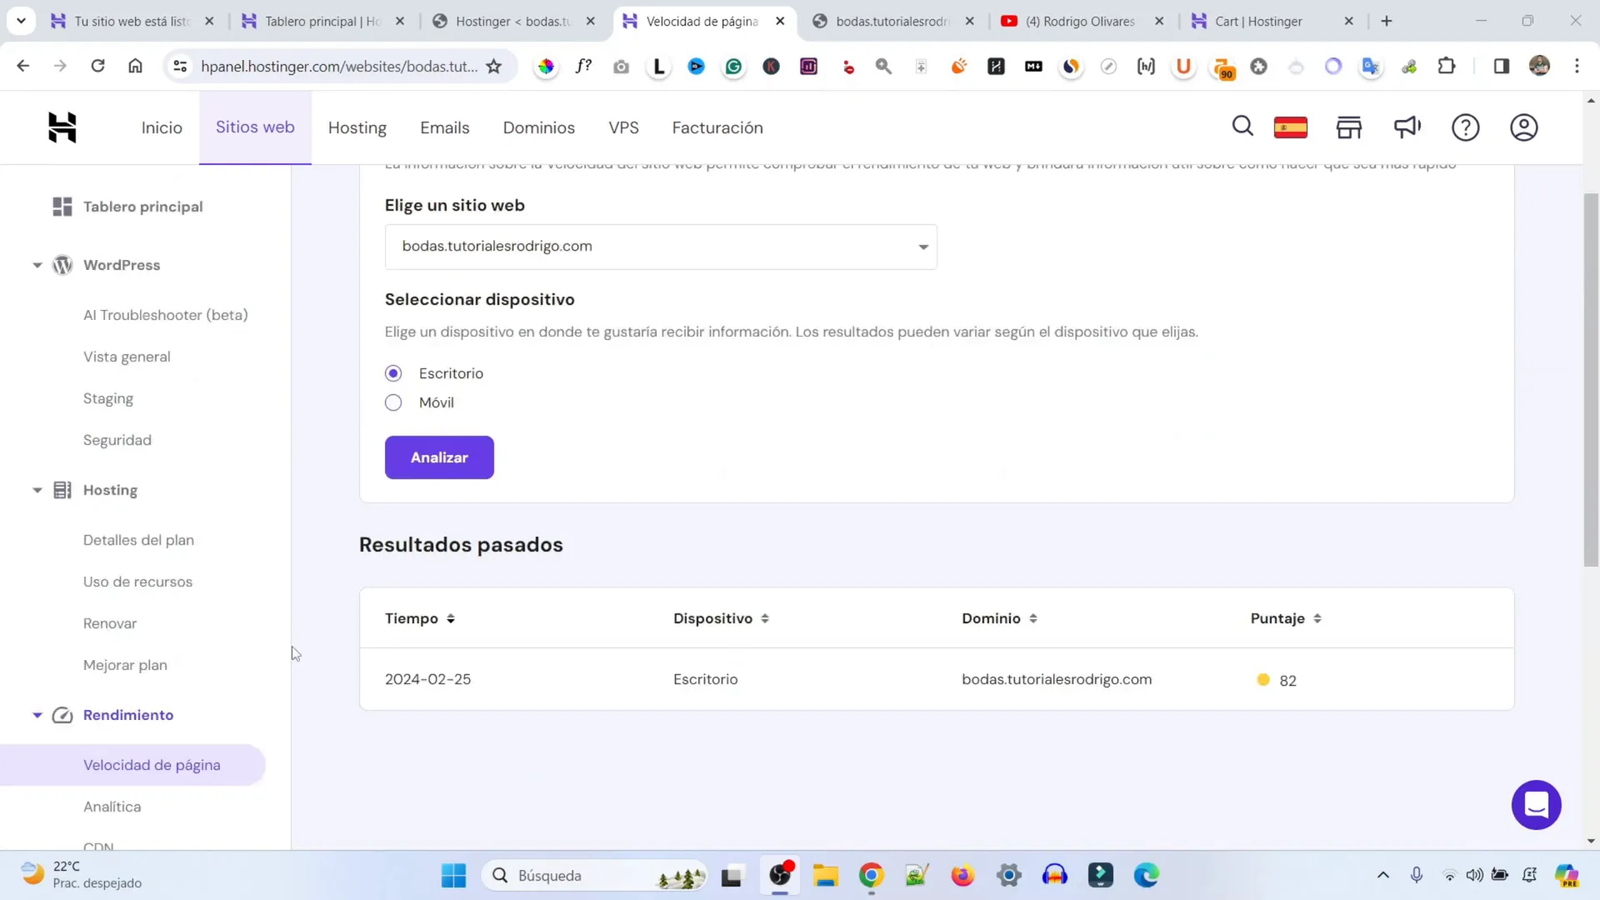Screen dimensions: 1600x900
Task: Open VPS navigation item
Action: click(x=624, y=127)
